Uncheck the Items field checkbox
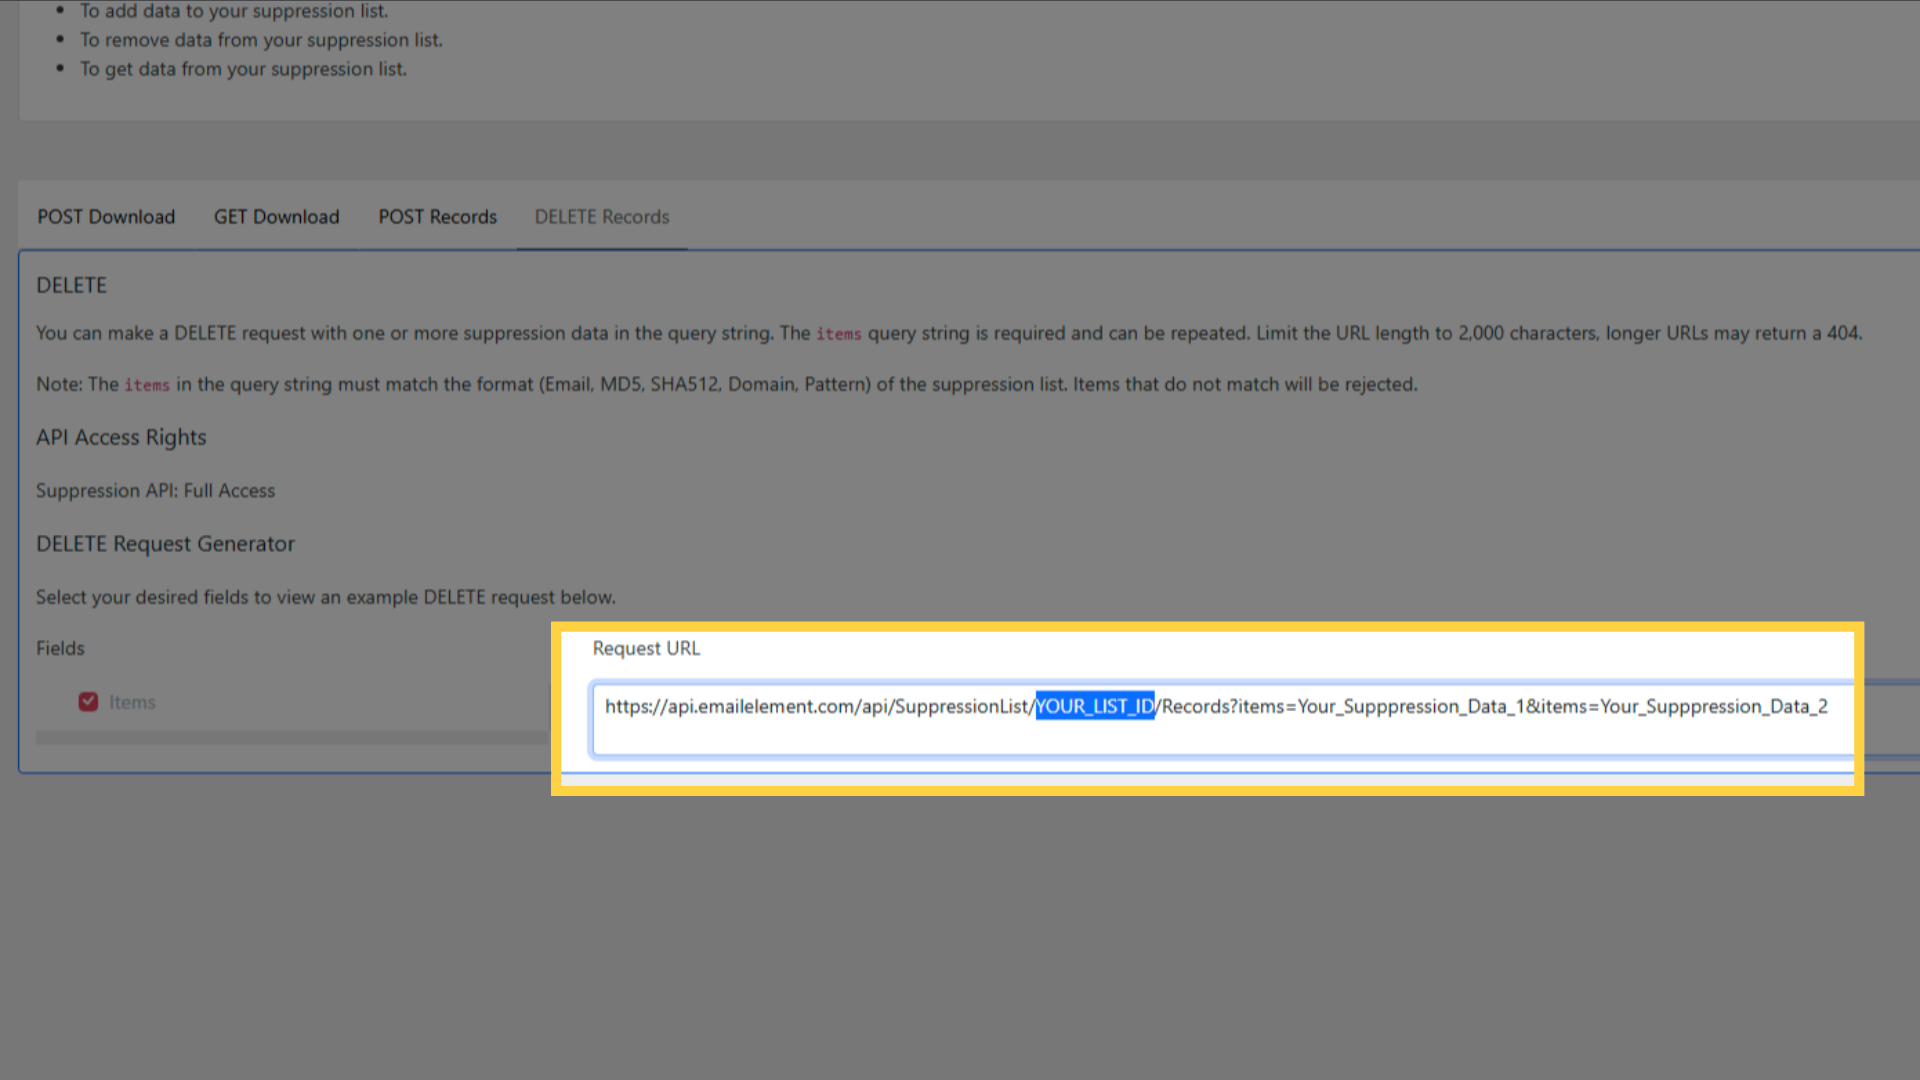This screenshot has width=1920, height=1080. pyautogui.click(x=88, y=702)
